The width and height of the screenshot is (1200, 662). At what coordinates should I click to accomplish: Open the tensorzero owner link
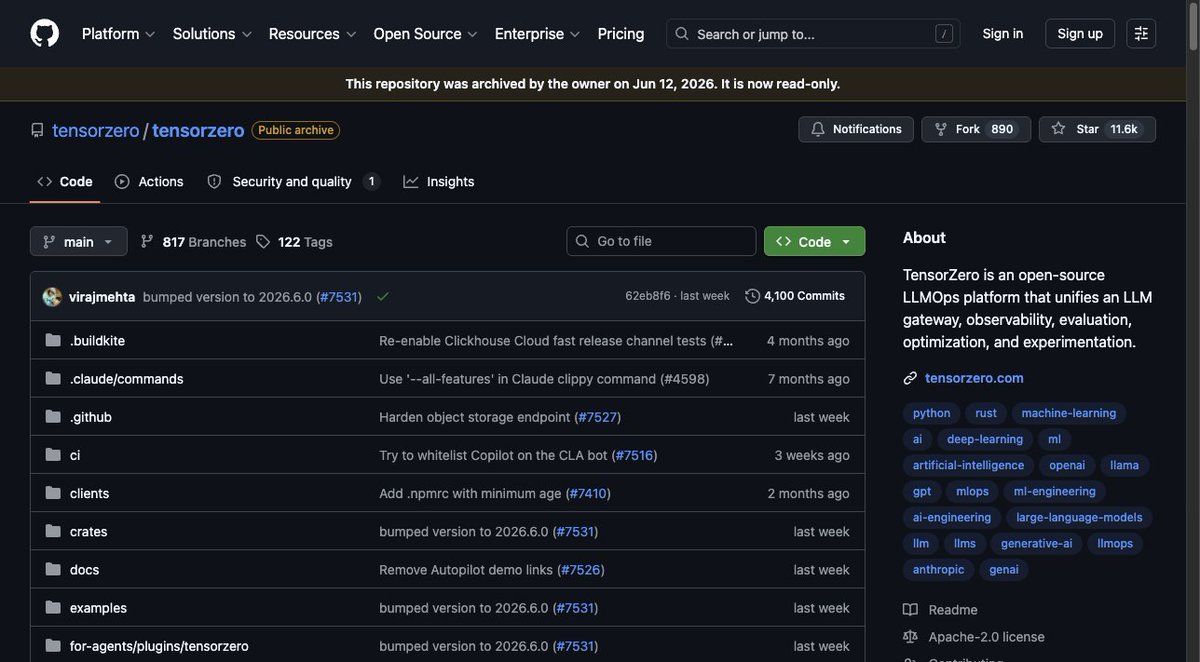pyautogui.click(x=96, y=130)
